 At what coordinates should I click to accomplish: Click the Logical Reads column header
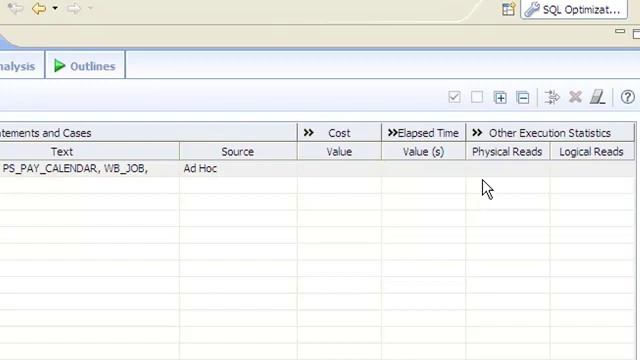(x=591, y=152)
